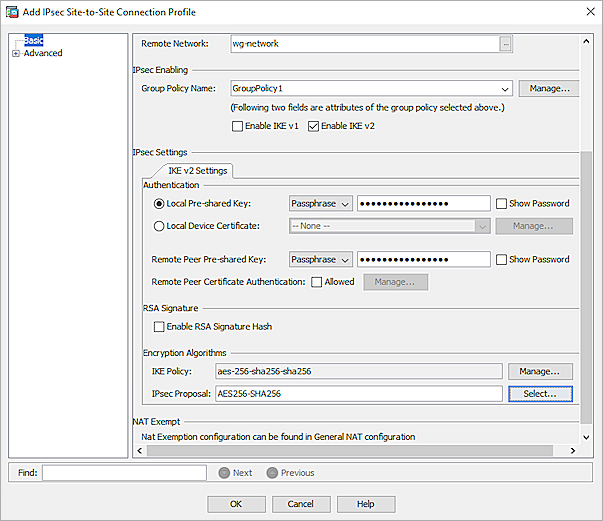Expand the Advanced tree node
This screenshot has height=521, width=603.
(16, 54)
